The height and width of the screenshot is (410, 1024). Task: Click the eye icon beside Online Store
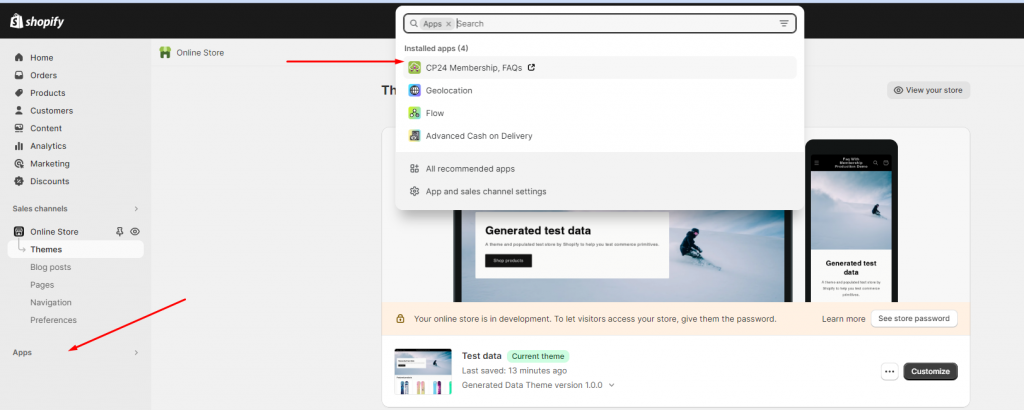pos(135,231)
